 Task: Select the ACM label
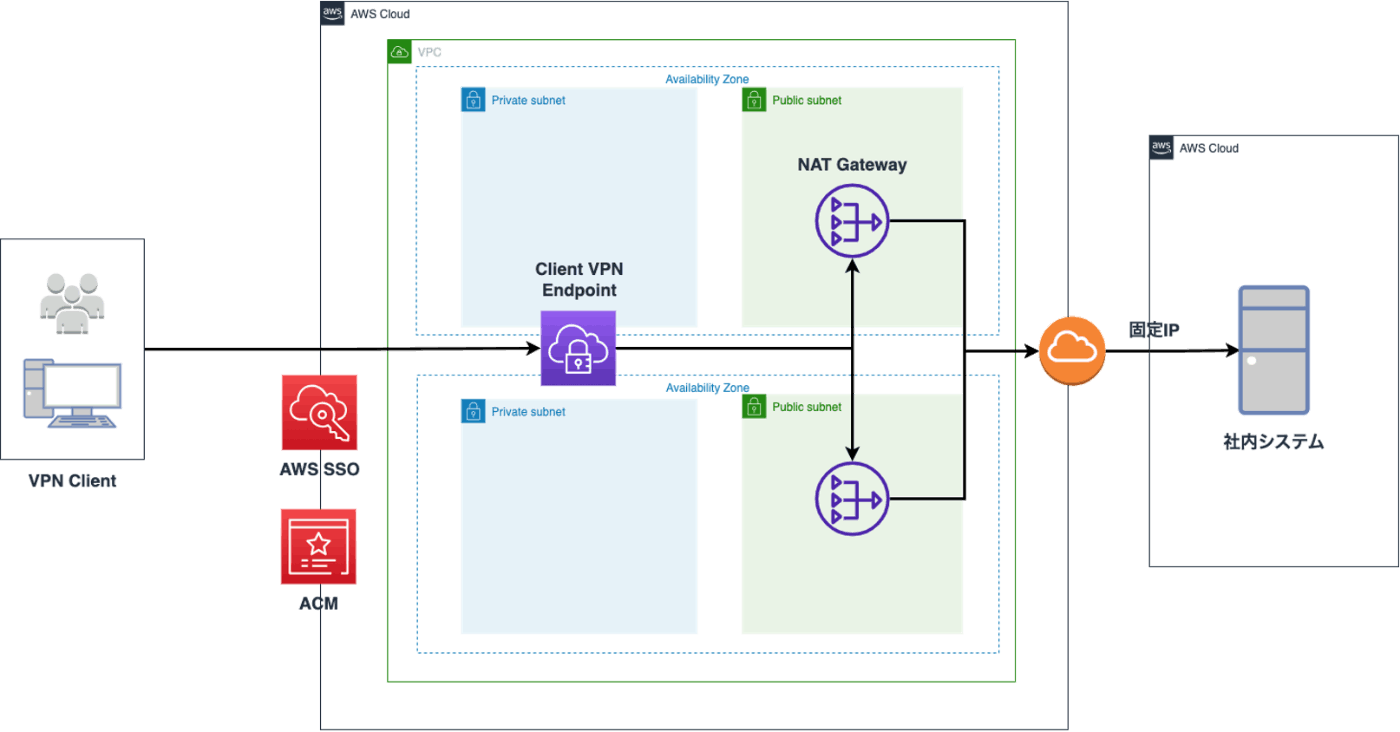[x=319, y=604]
